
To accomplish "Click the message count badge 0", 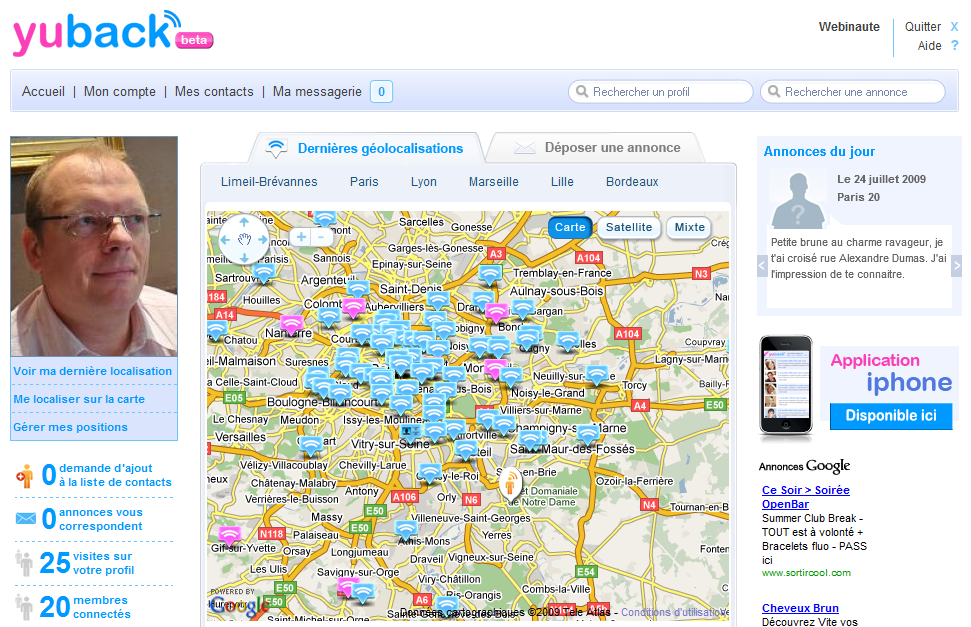I will pyautogui.click(x=381, y=92).
